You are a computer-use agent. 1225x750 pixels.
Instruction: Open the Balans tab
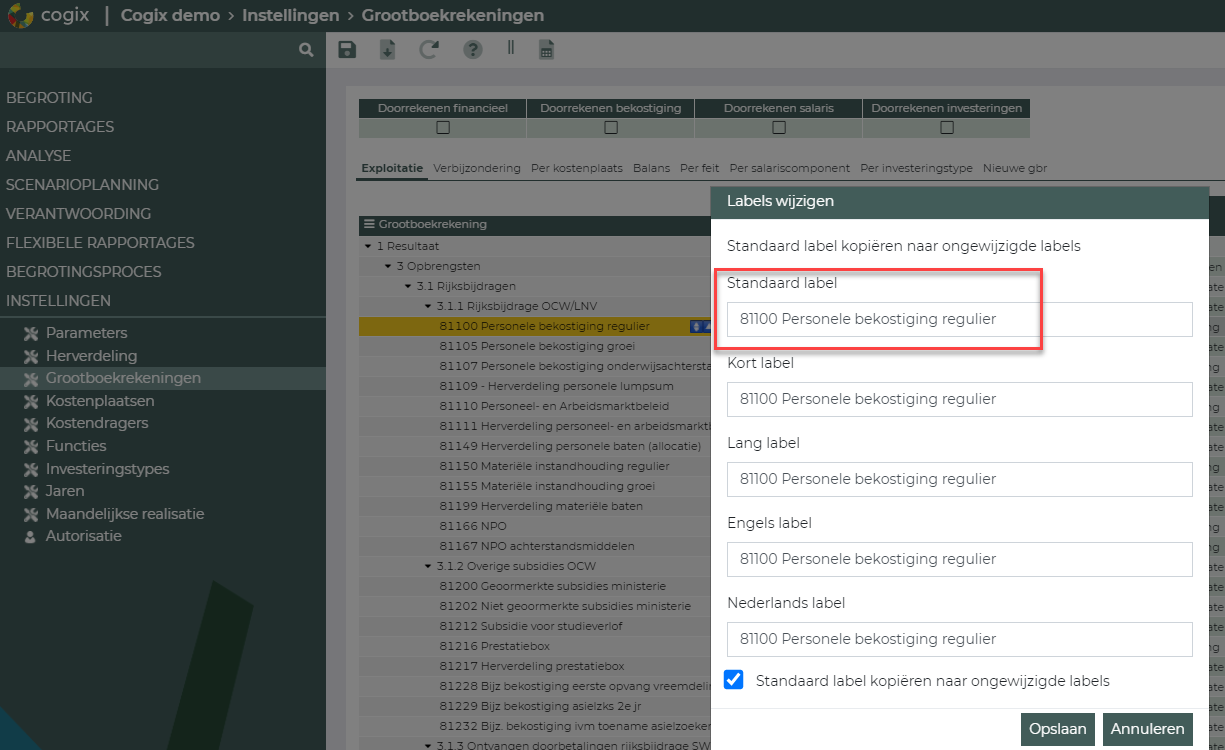(651, 168)
